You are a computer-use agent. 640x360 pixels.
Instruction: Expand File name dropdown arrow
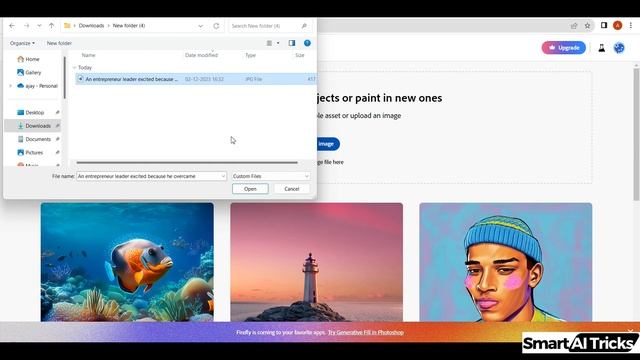point(223,176)
